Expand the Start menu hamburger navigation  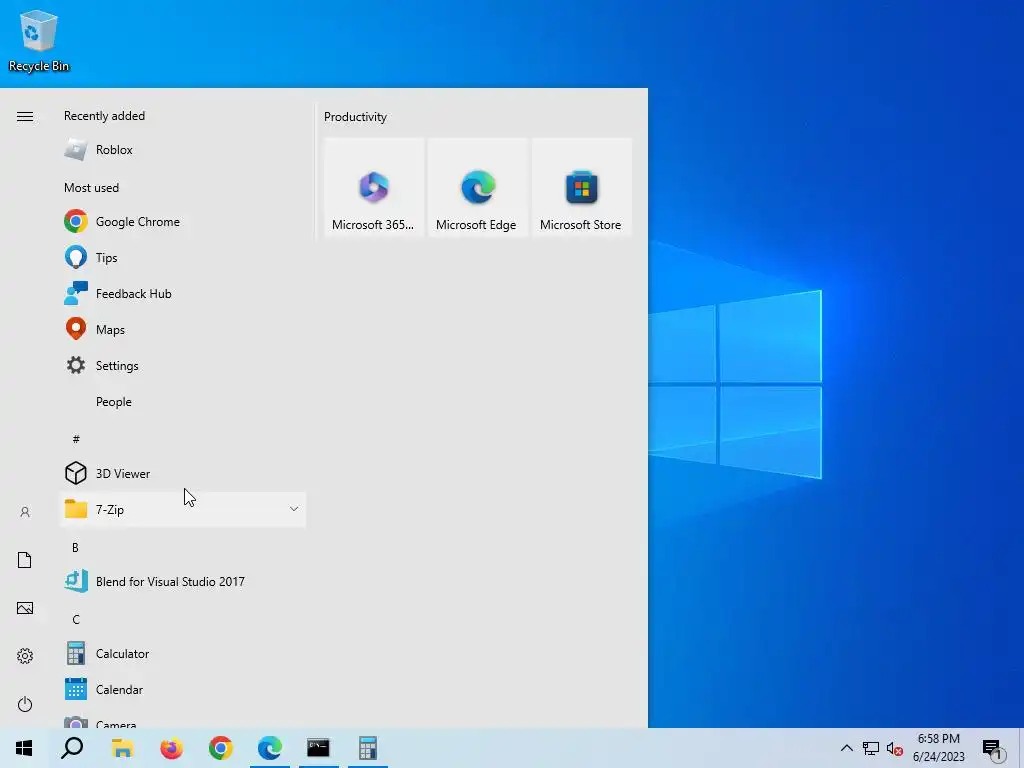(25, 116)
